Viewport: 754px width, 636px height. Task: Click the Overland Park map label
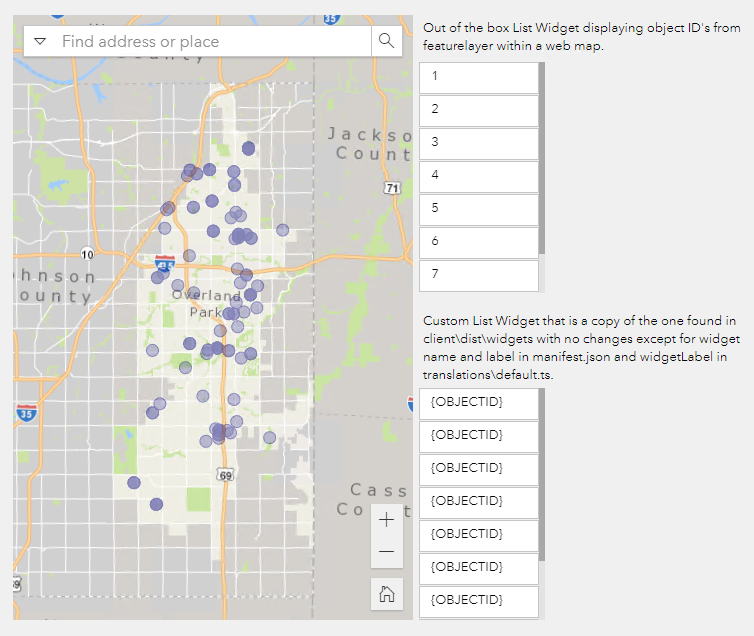[x=206, y=304]
